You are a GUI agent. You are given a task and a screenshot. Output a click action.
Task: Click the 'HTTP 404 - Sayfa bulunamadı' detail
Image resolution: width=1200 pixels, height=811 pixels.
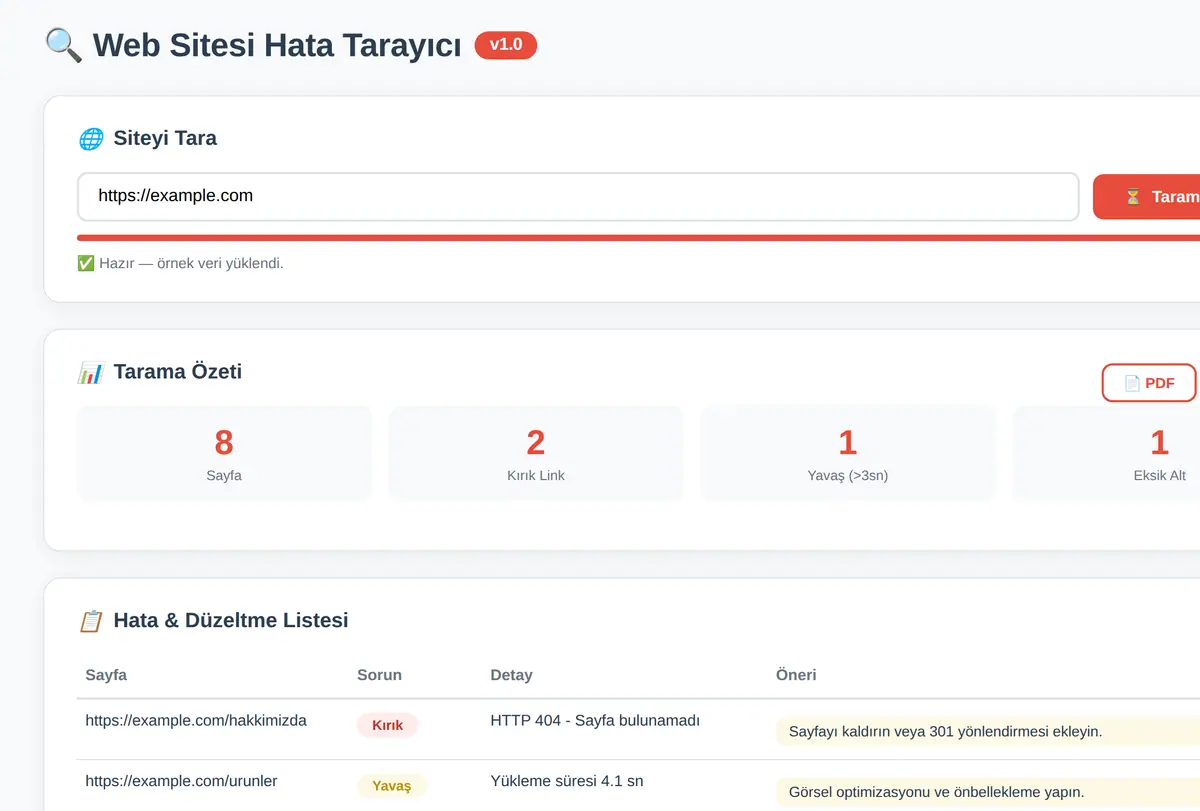coord(595,720)
